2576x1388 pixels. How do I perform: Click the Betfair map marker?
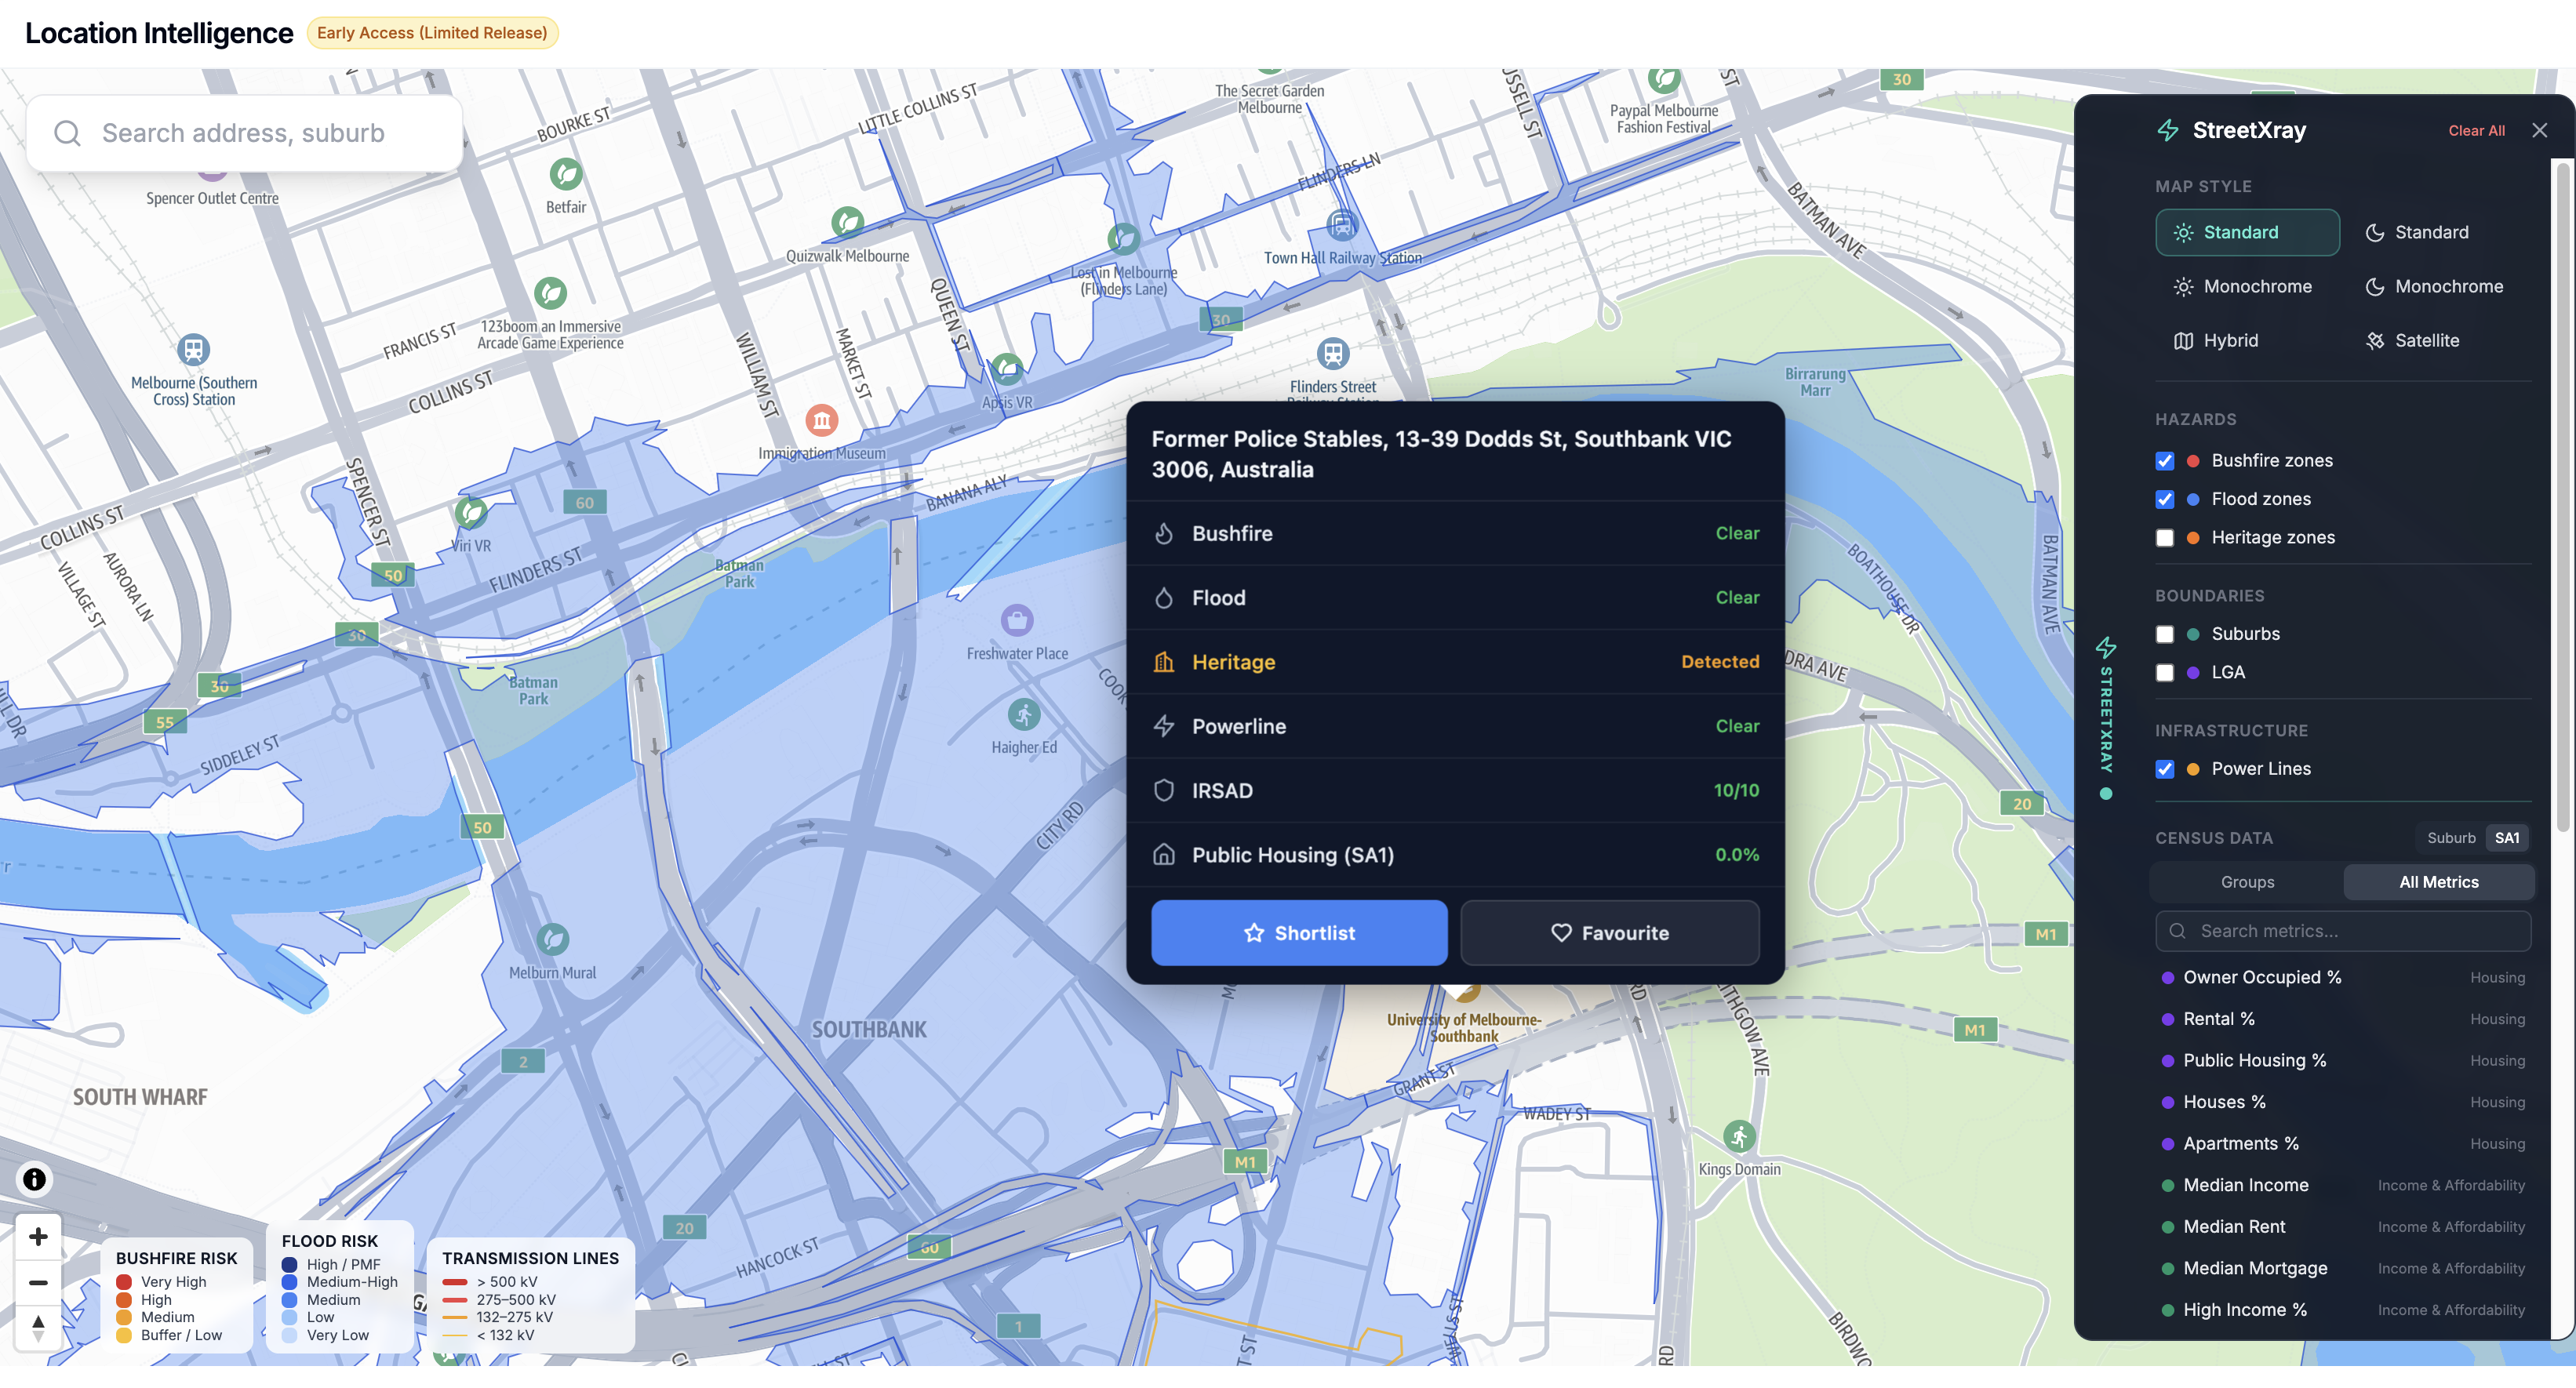(566, 175)
